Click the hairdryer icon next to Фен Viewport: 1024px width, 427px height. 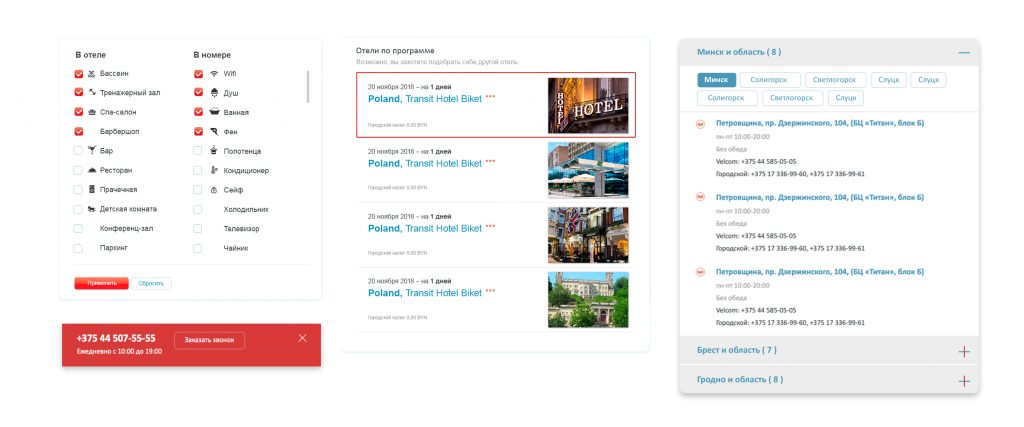pyautogui.click(x=214, y=131)
